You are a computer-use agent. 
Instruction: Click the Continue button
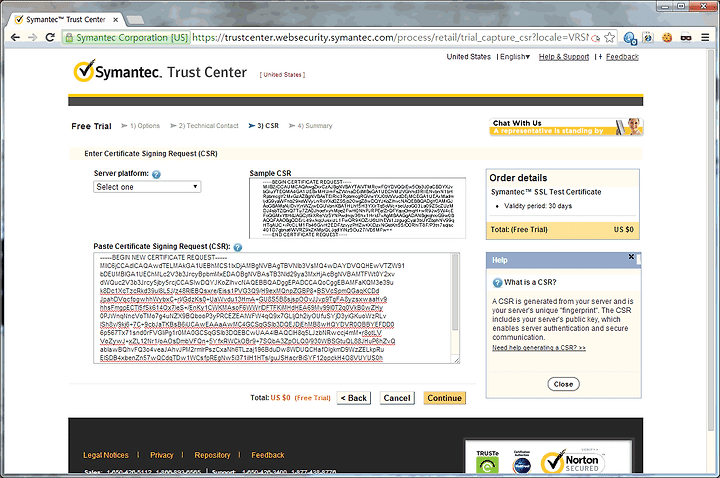click(x=444, y=398)
